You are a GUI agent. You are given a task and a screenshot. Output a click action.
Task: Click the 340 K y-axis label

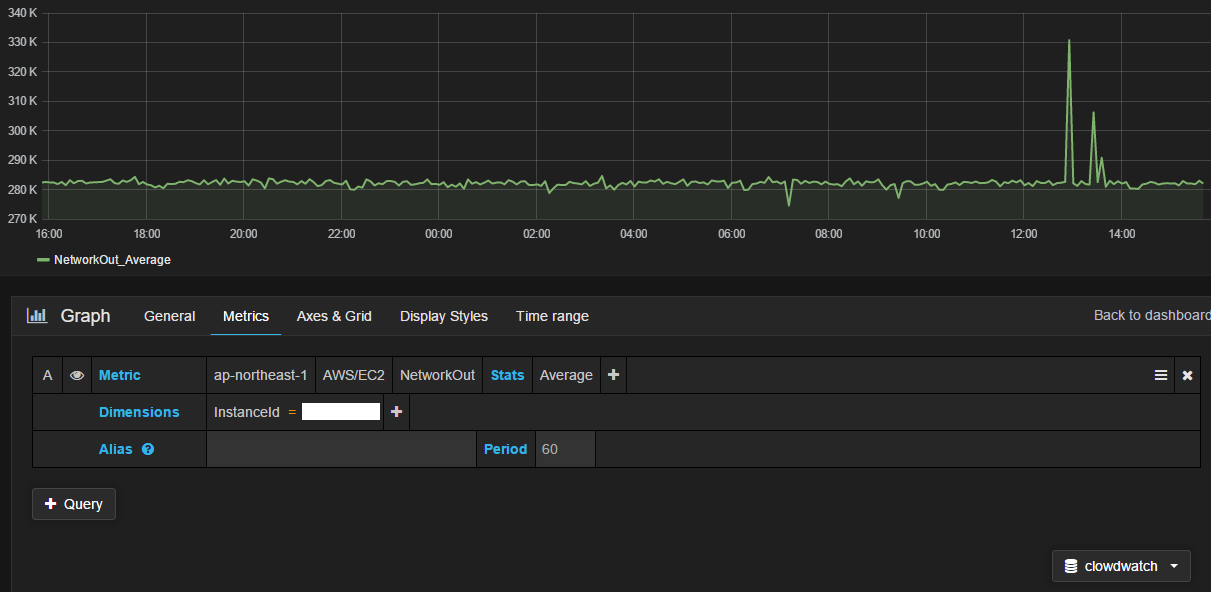pyautogui.click(x=21, y=13)
